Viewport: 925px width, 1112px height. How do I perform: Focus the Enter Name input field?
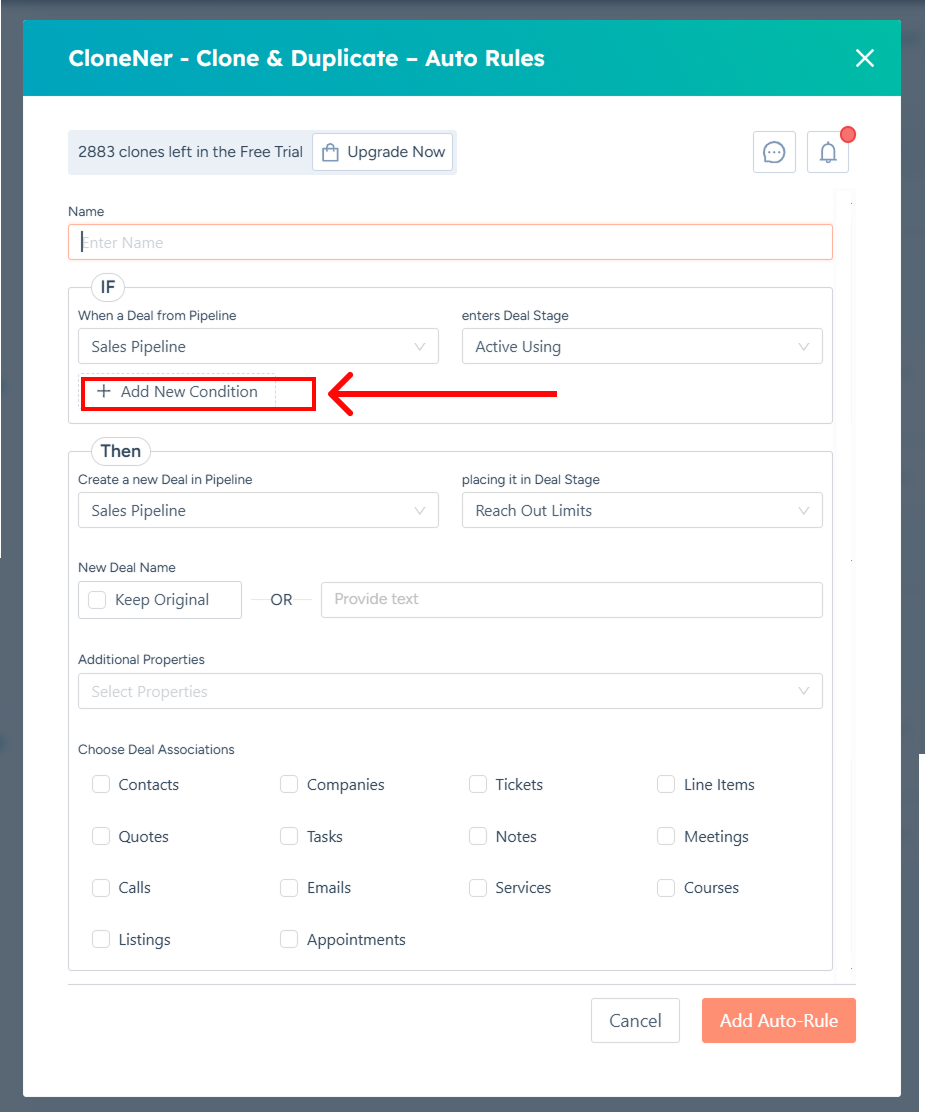pos(450,243)
